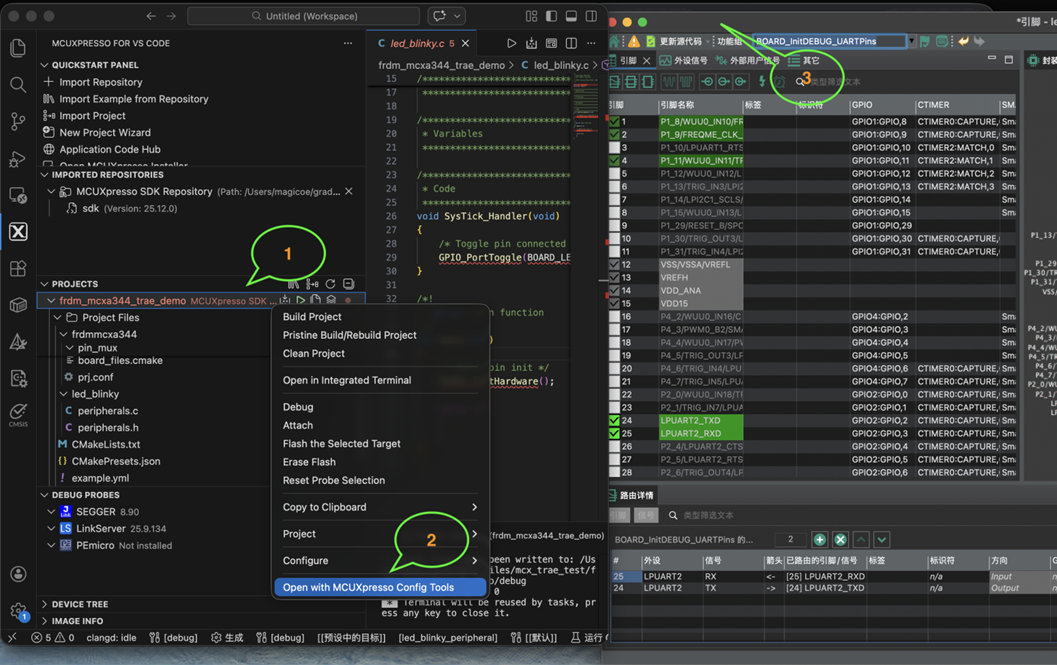Uncheck the pin 25 LPUART2_RXD checkbox
The width and height of the screenshot is (1057, 665).
pos(614,433)
